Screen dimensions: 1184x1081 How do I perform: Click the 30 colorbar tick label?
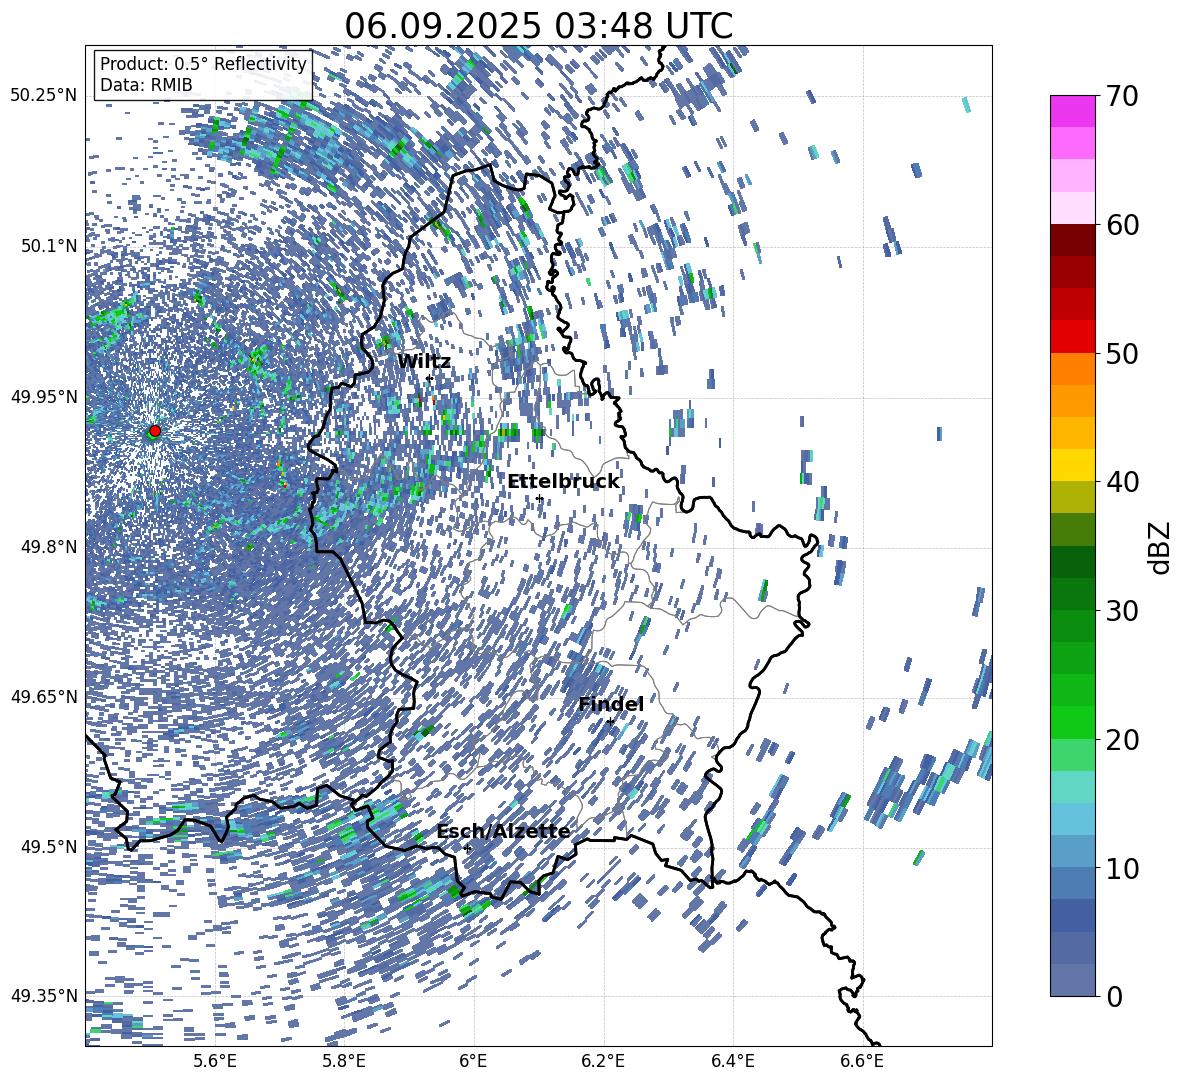coord(1122,611)
